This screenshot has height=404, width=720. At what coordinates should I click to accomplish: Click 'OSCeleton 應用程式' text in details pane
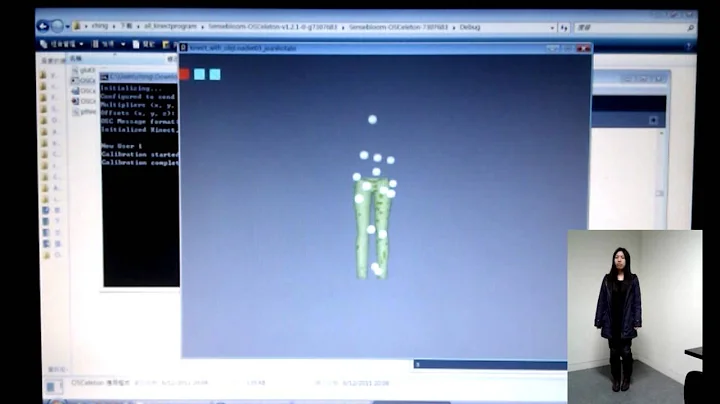point(101,382)
